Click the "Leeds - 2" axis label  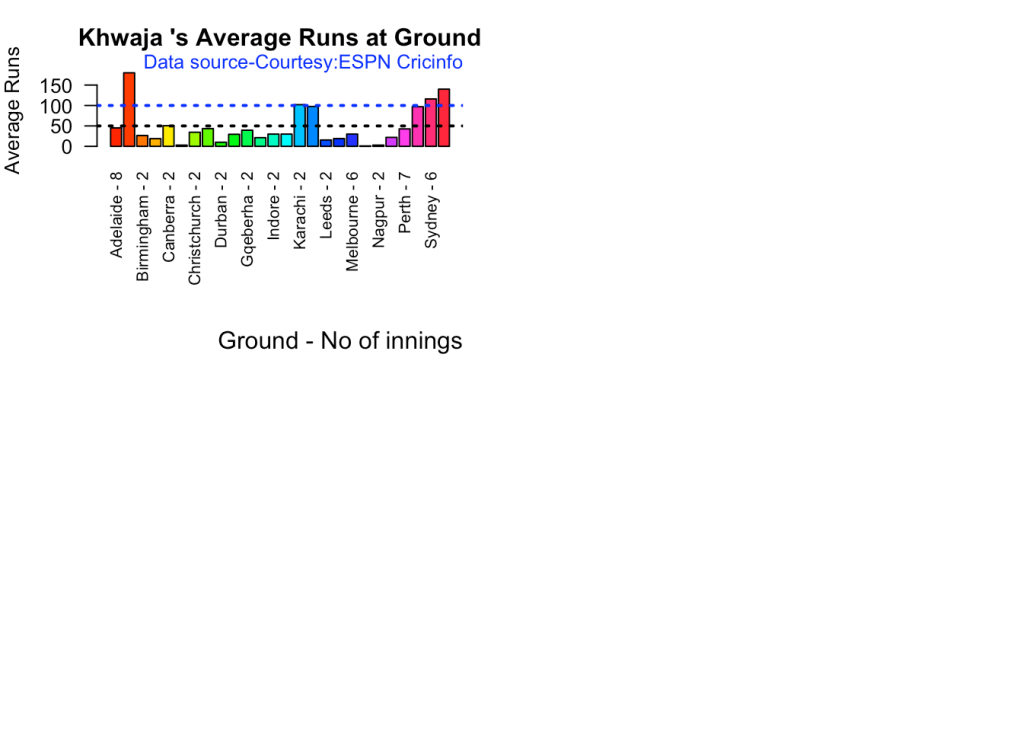click(x=326, y=208)
